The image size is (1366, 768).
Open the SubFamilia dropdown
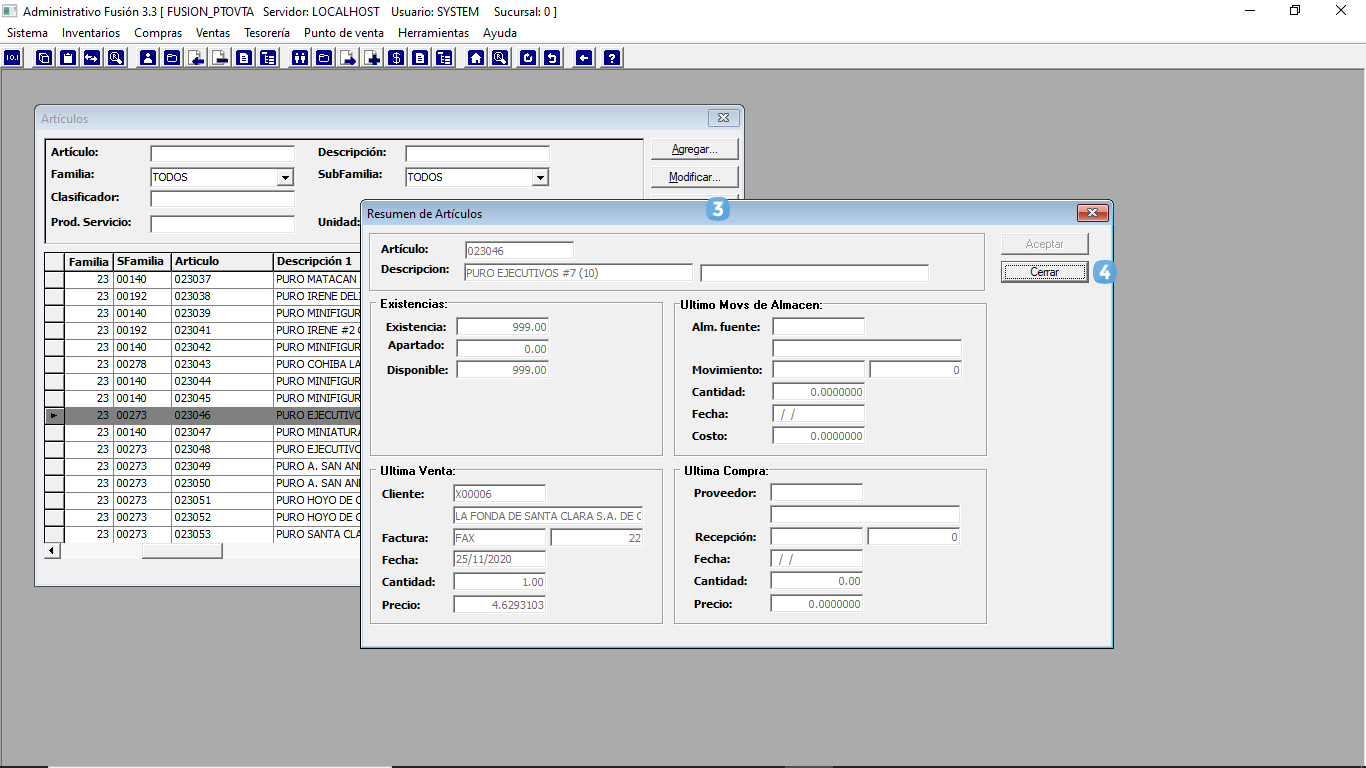coord(541,177)
